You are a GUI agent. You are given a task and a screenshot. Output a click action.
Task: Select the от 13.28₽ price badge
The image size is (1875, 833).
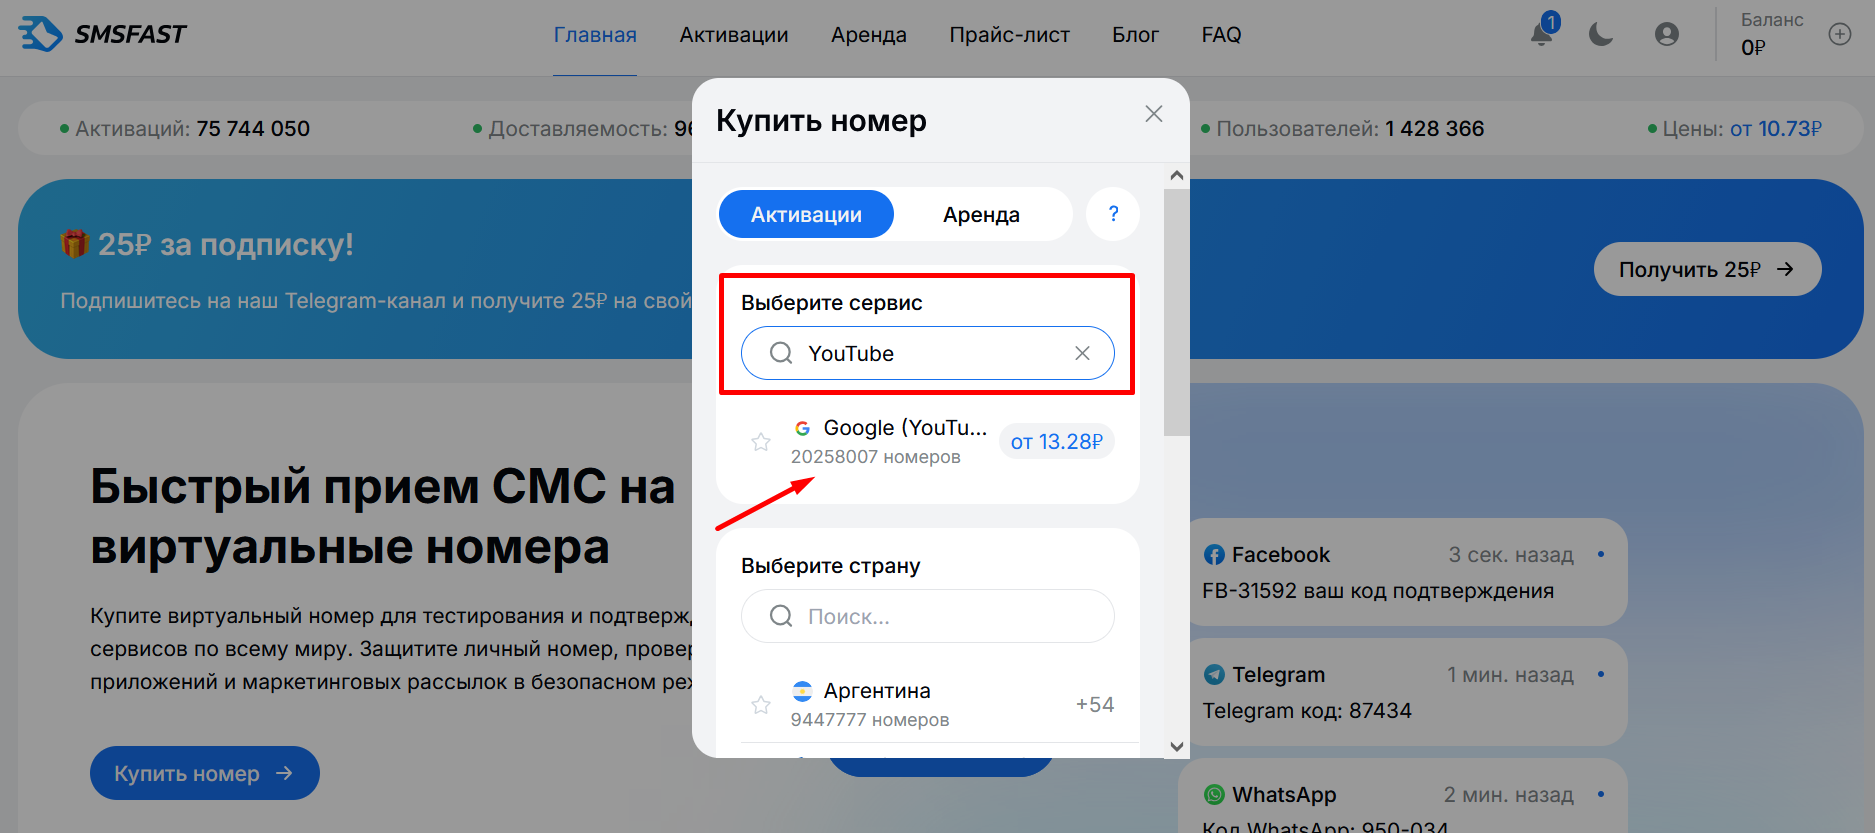pos(1056,442)
